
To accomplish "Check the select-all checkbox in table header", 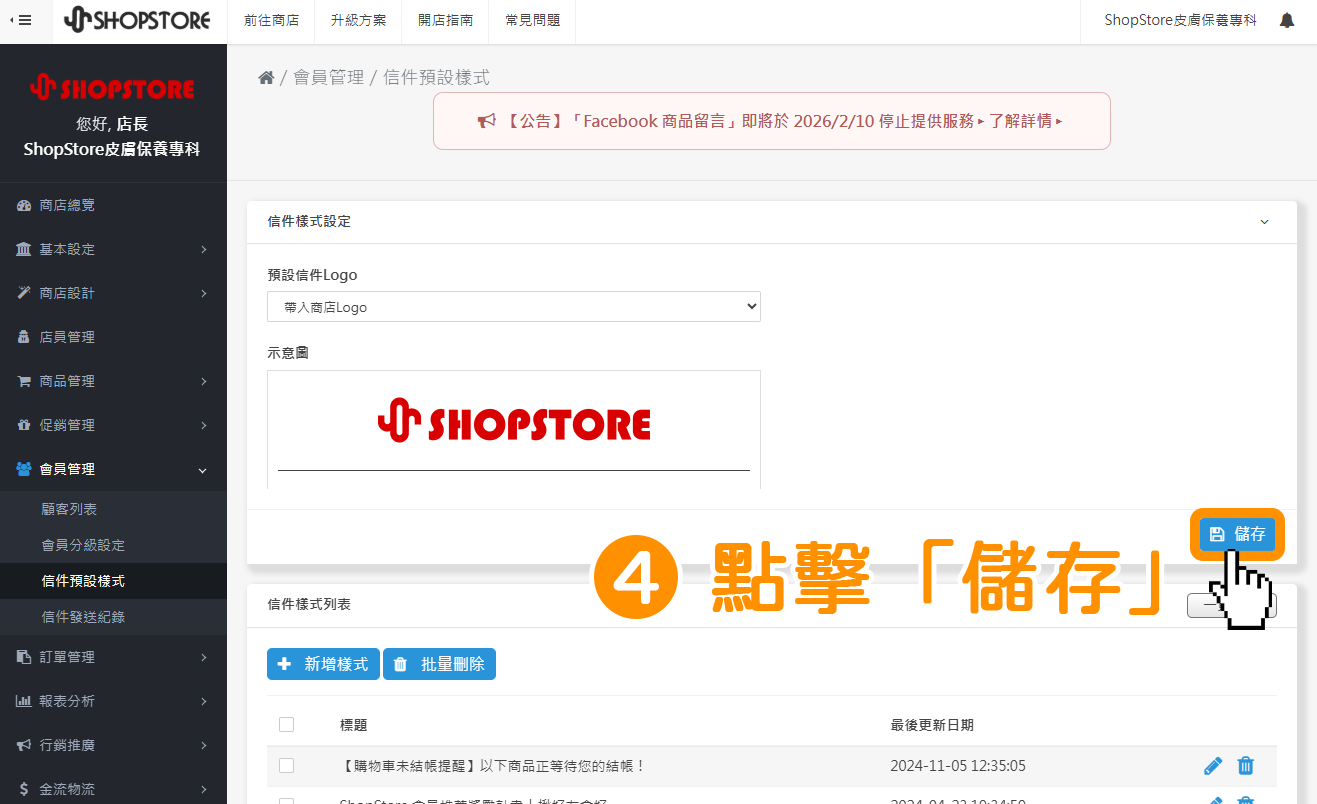I will point(287,725).
